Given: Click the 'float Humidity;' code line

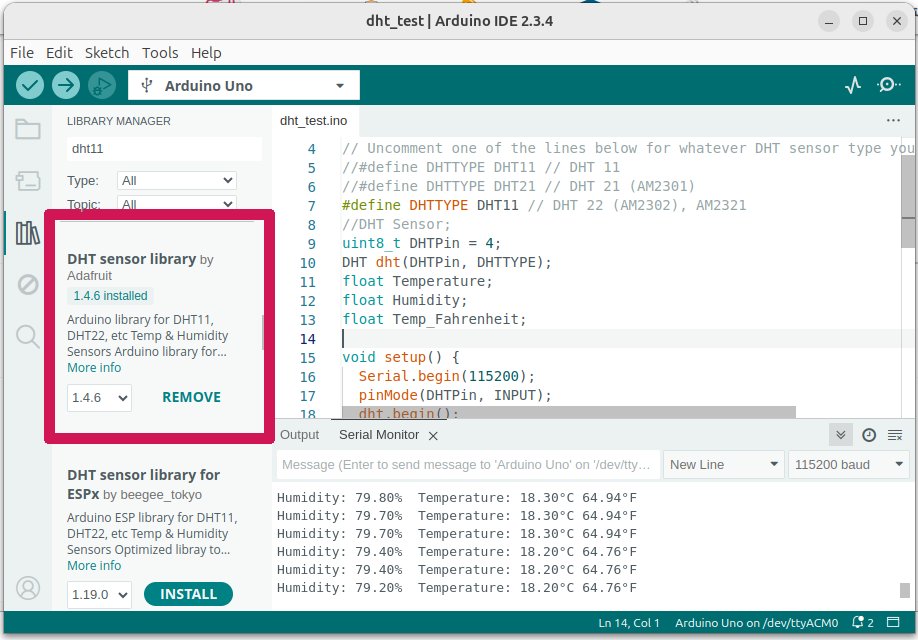Looking at the screenshot, I should click(x=405, y=300).
